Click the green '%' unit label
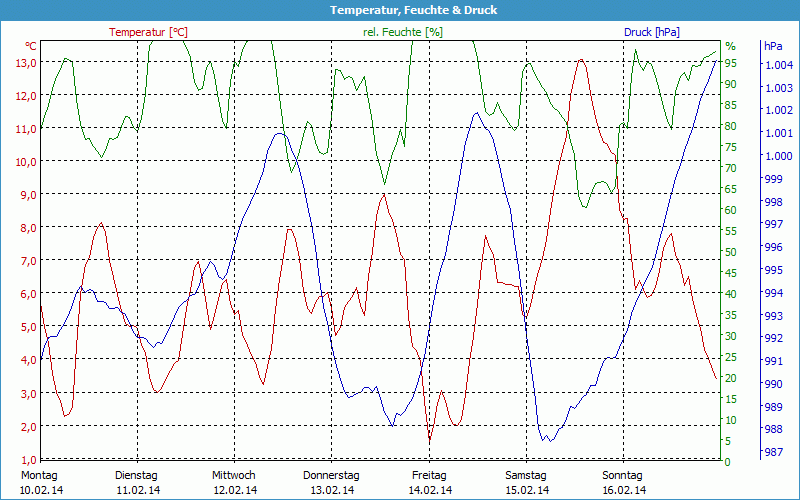Viewport: 800px width, 500px height. click(x=731, y=46)
